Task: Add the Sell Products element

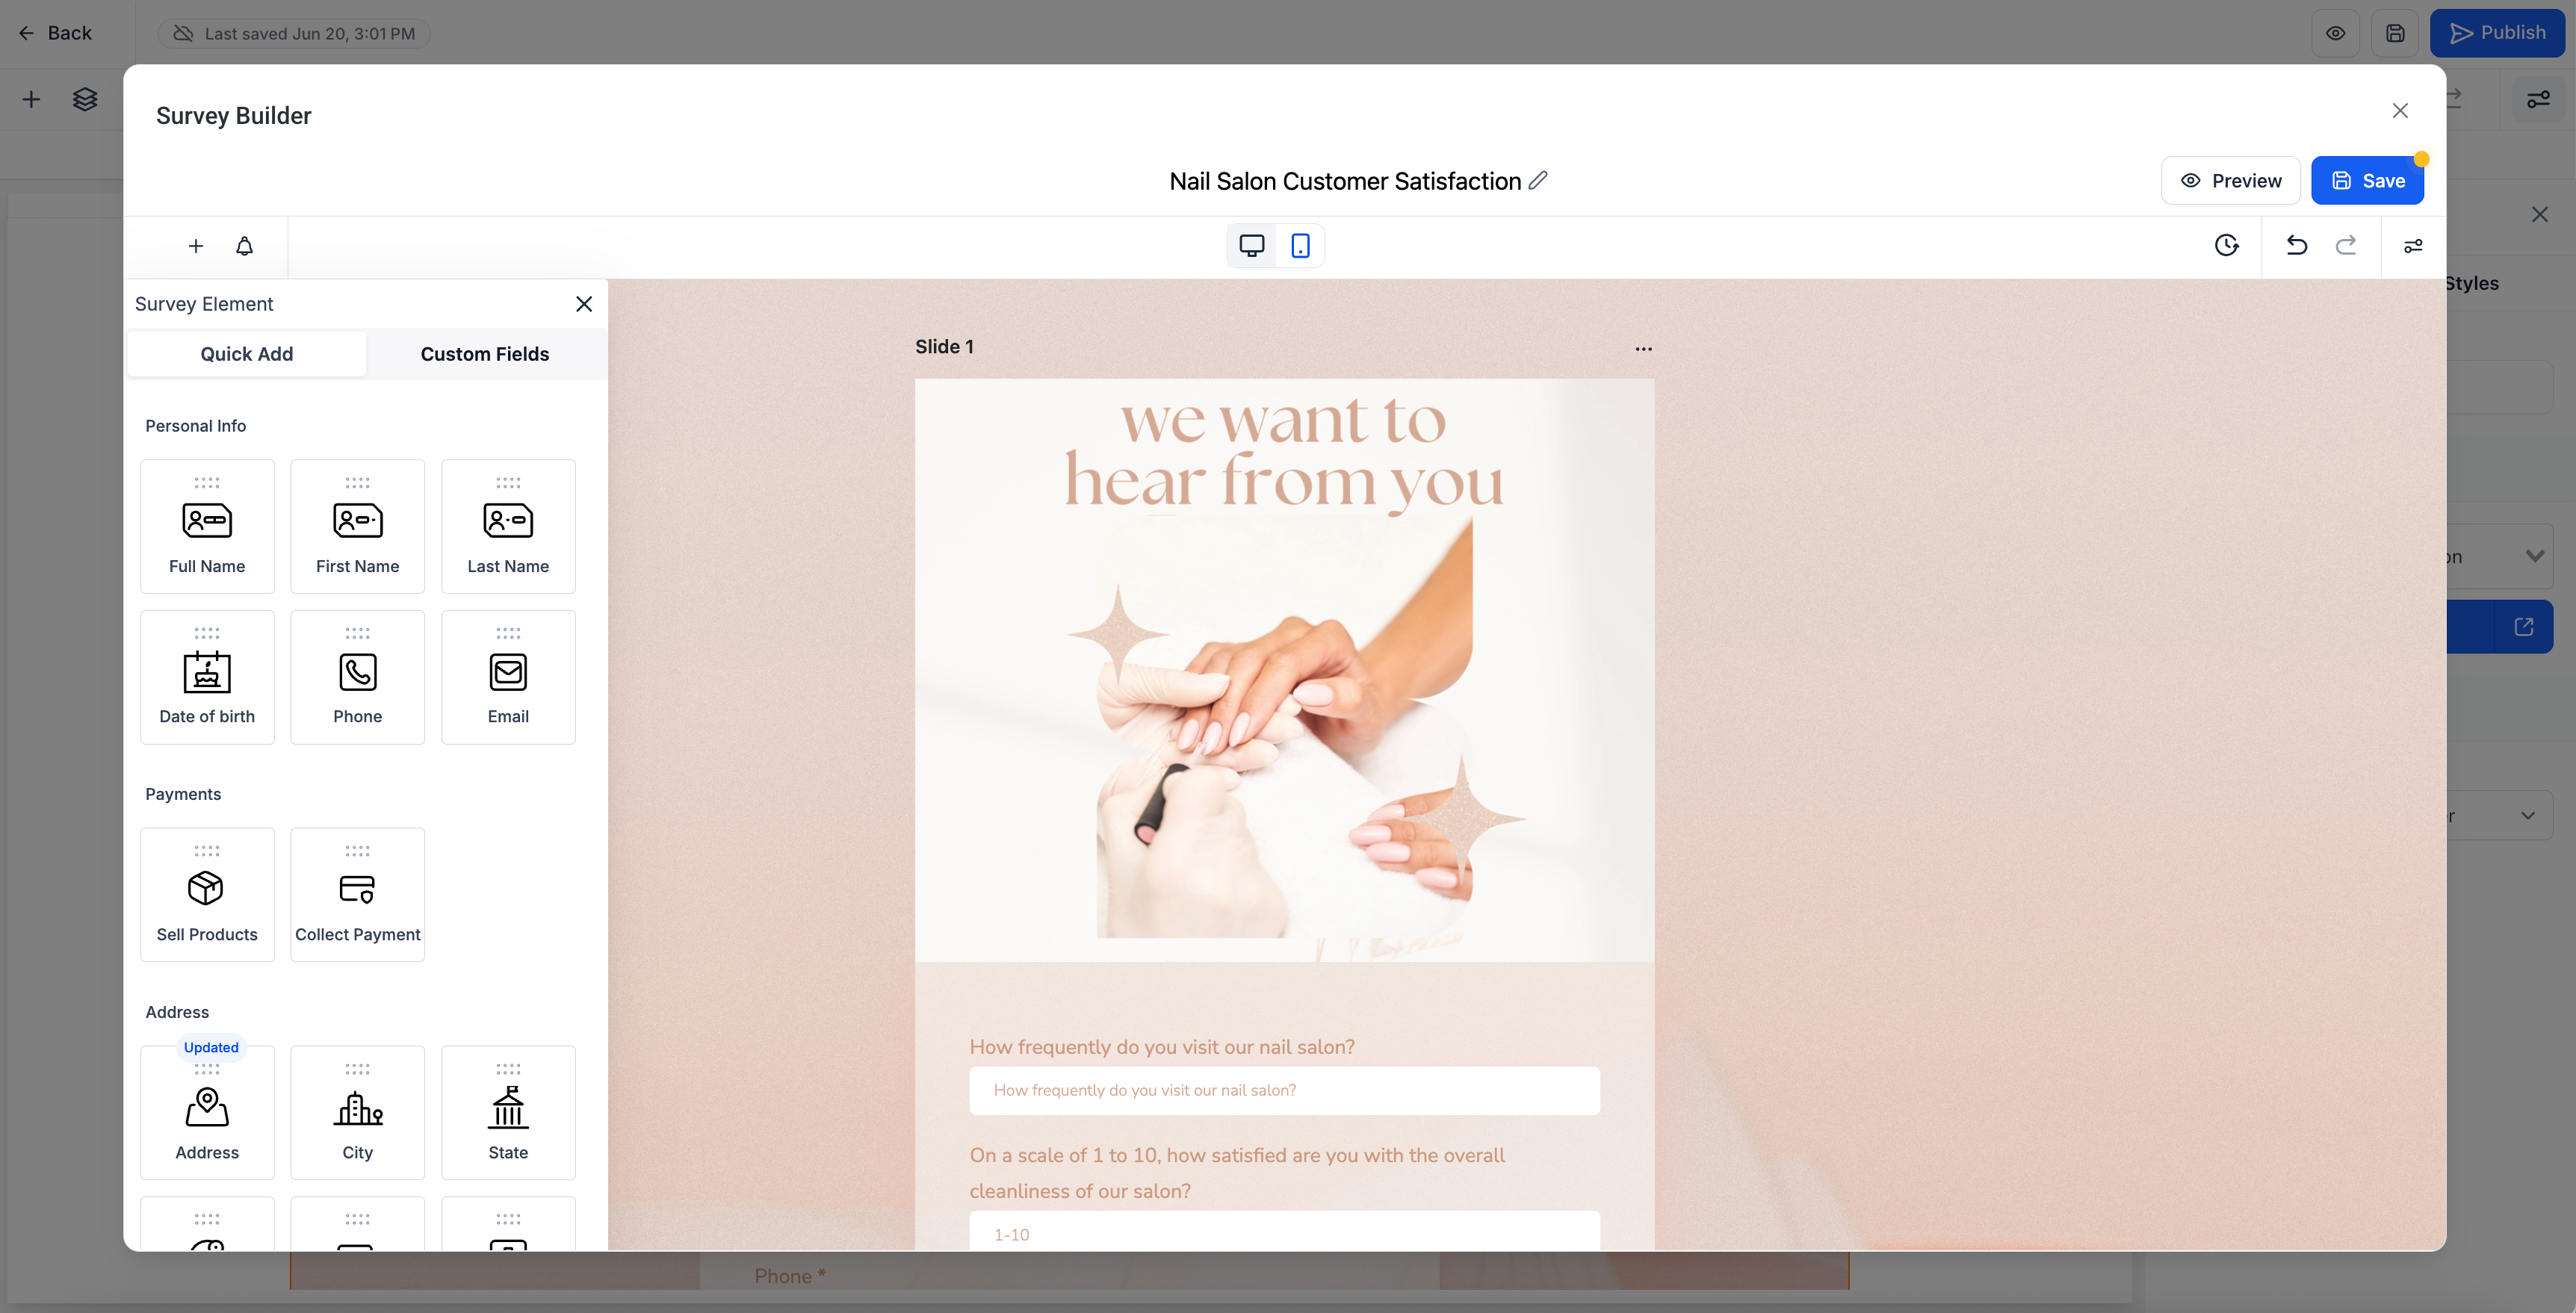Action: 207,894
